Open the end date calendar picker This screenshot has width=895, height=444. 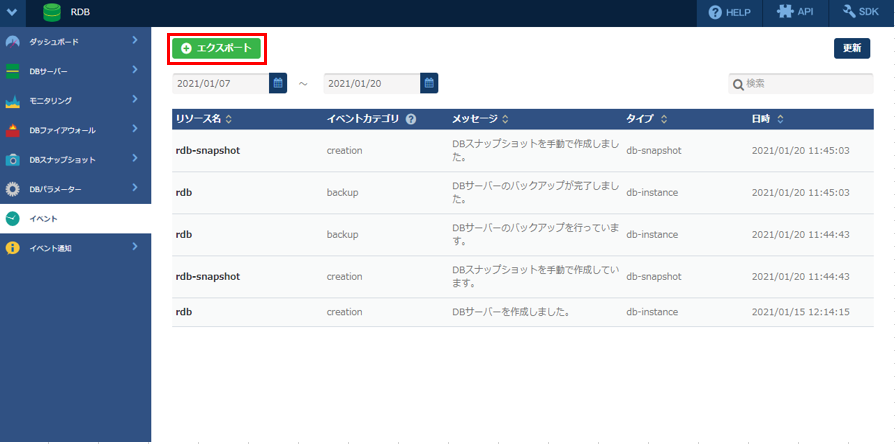(x=429, y=83)
